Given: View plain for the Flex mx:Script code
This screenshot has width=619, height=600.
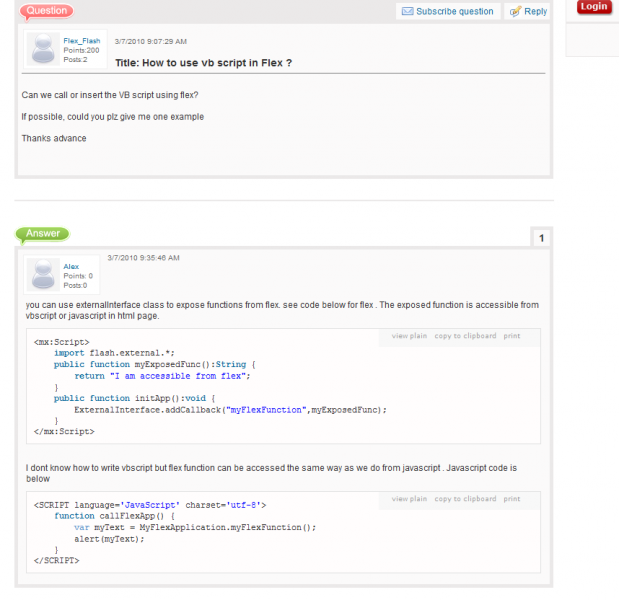Looking at the screenshot, I should (x=409, y=336).
